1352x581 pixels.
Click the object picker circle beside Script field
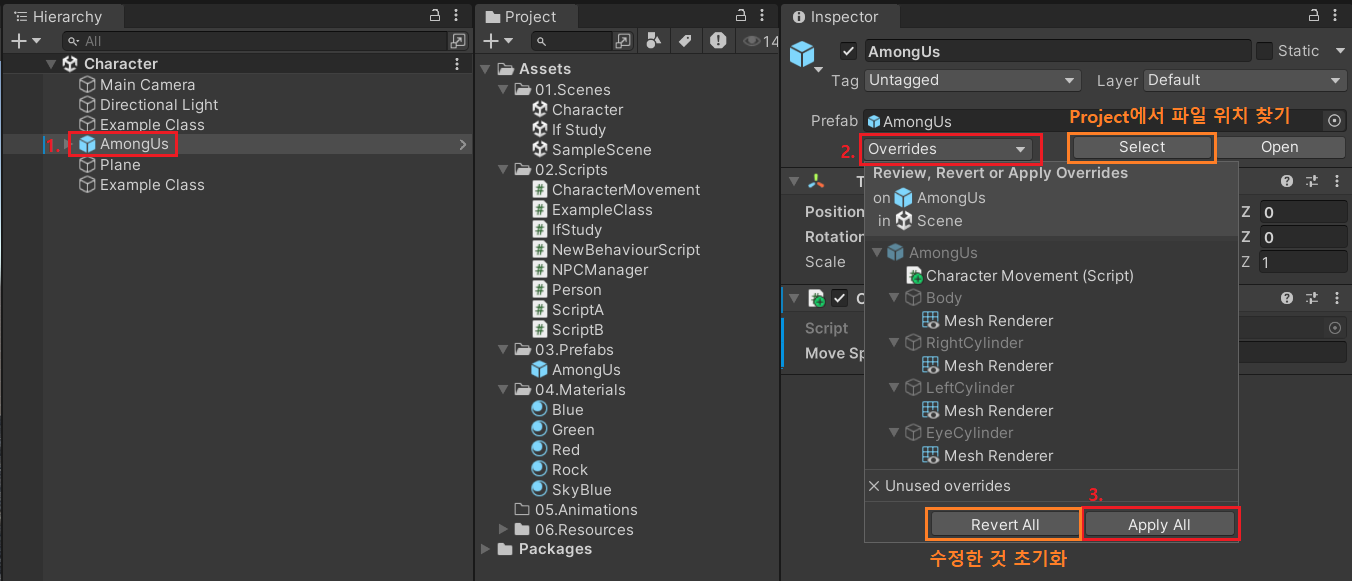1334,328
